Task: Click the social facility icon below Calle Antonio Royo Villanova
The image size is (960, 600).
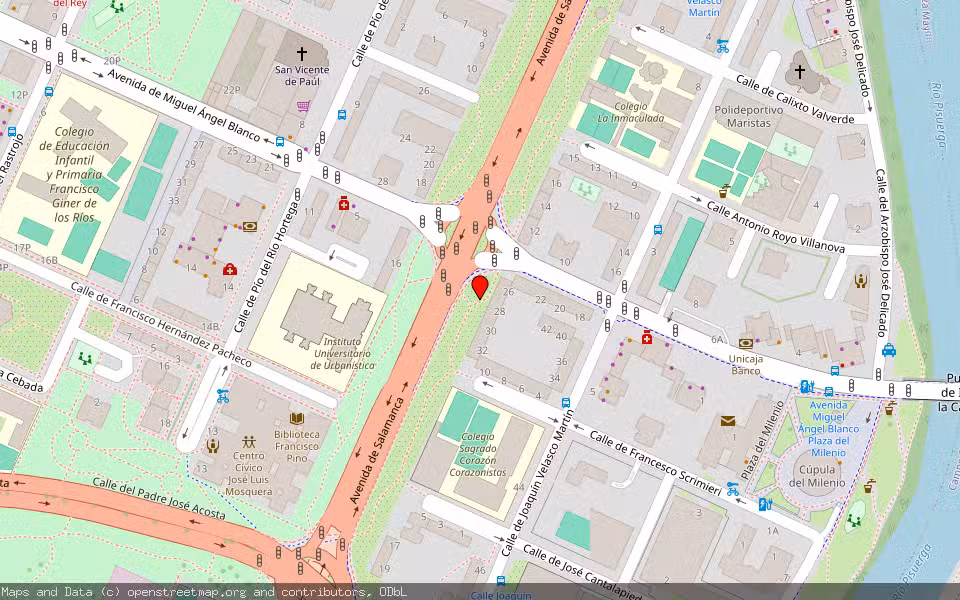Action: coord(861,280)
